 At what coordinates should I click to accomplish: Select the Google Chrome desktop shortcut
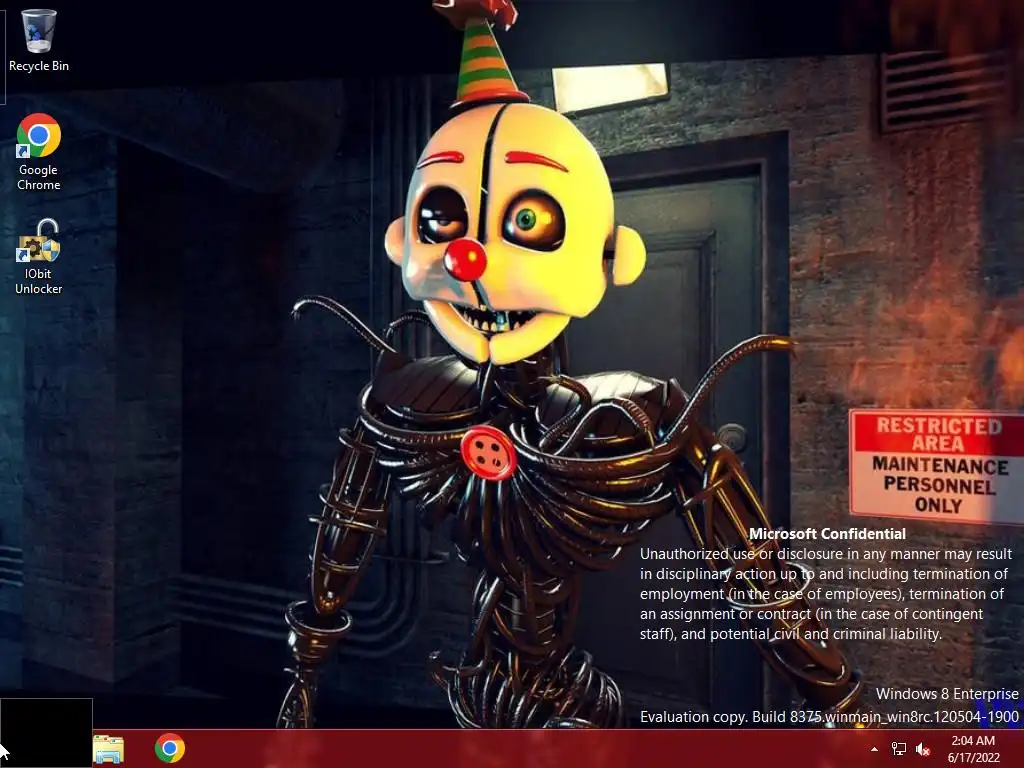[x=39, y=152]
